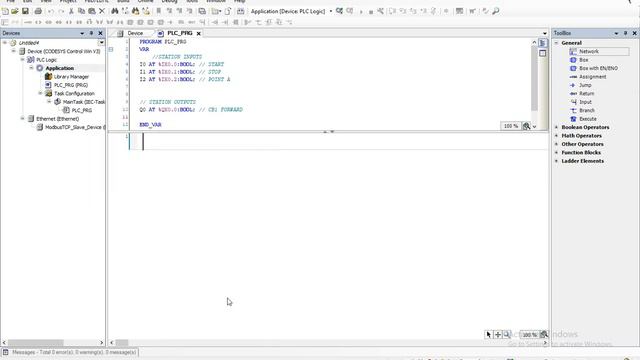The image size is (640, 360).
Task: Open the Application device selector dropdown
Action: pyautogui.click(x=331, y=11)
